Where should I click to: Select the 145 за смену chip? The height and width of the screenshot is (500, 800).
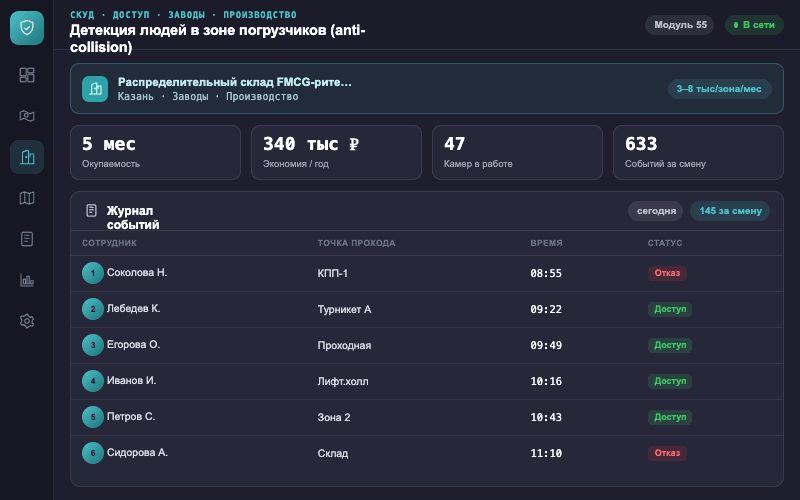pos(730,211)
